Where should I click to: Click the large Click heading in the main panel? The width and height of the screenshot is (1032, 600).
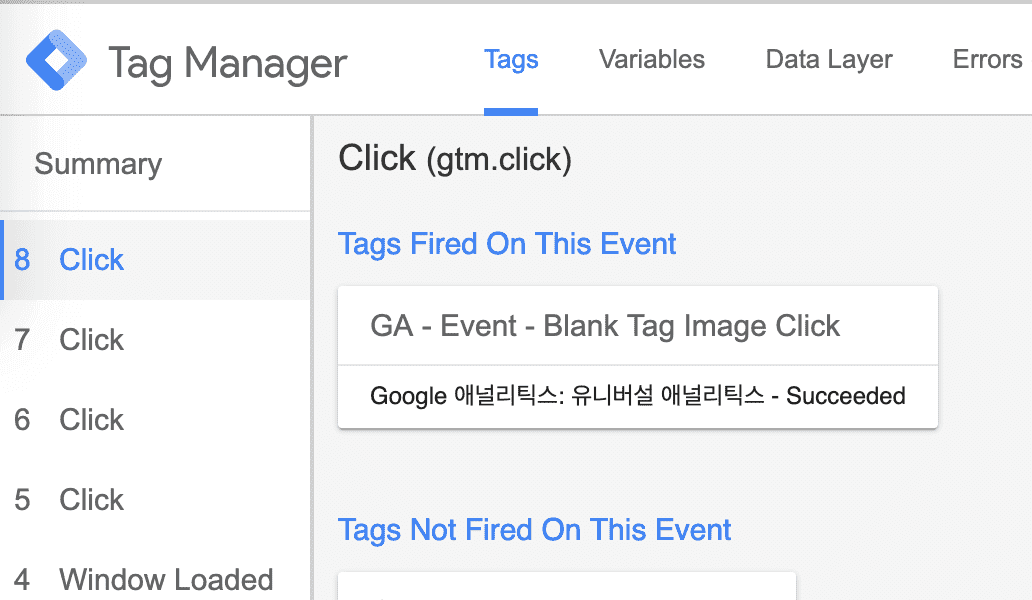point(377,158)
